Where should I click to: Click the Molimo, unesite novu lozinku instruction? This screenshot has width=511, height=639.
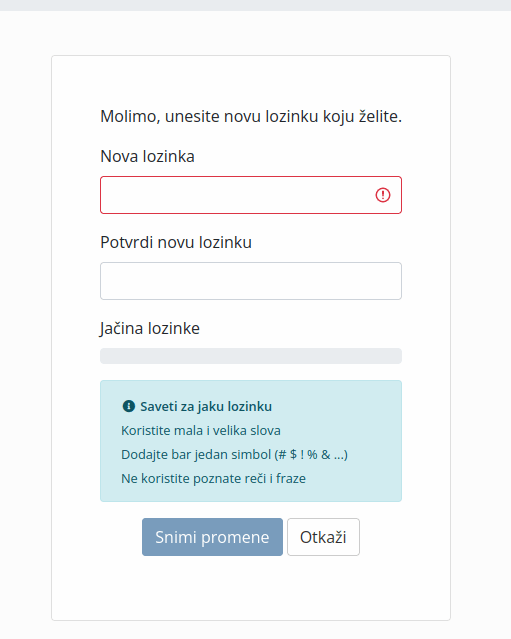[251, 117]
